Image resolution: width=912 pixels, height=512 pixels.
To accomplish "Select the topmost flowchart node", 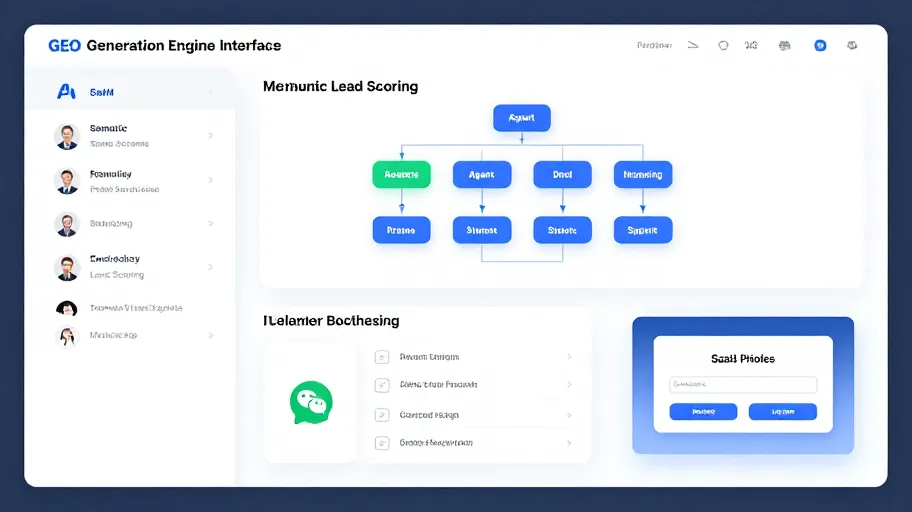I will pos(522,118).
